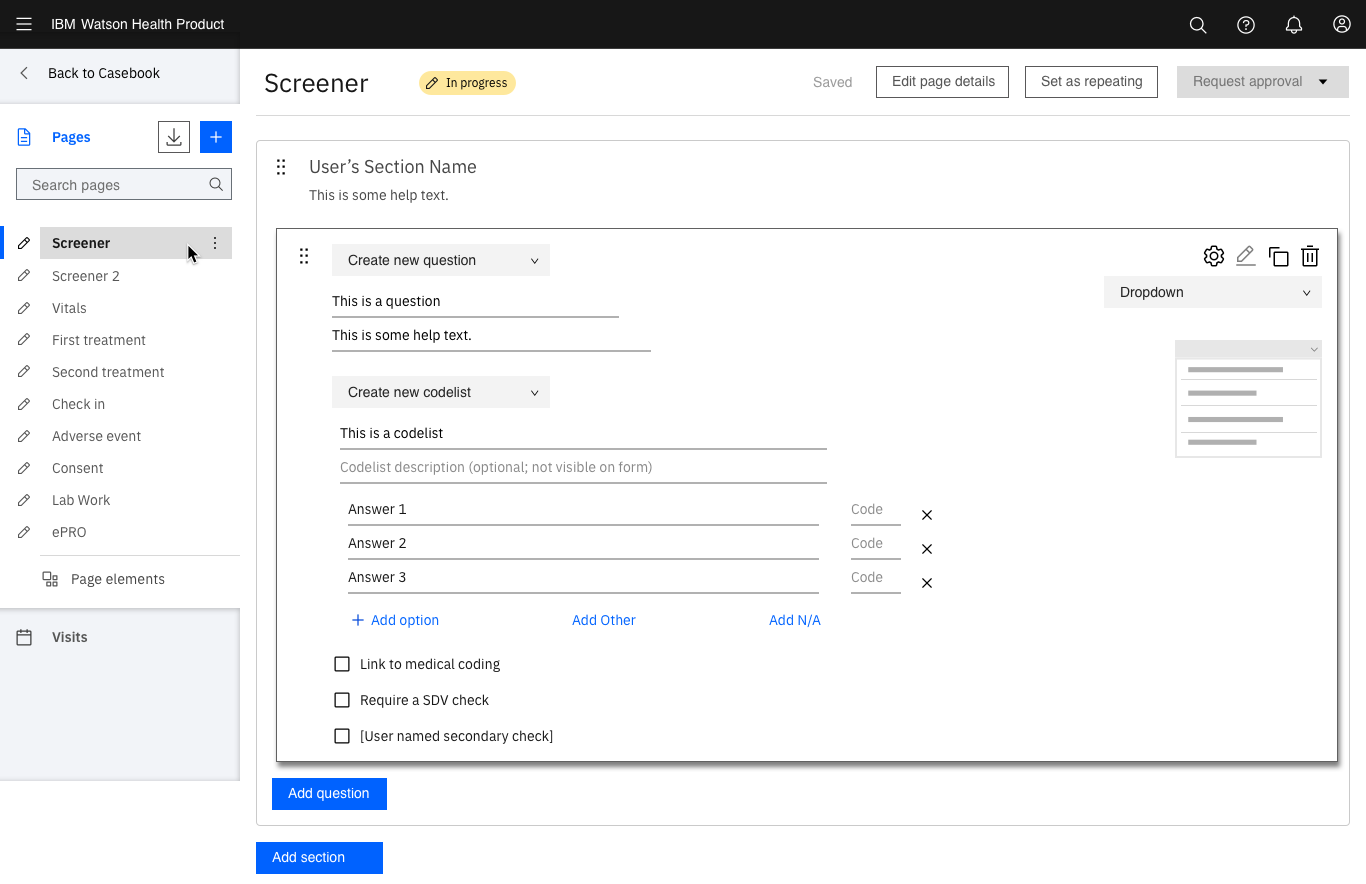Duplicate the question with copy icon
The image size is (1366, 884).
(x=1278, y=257)
